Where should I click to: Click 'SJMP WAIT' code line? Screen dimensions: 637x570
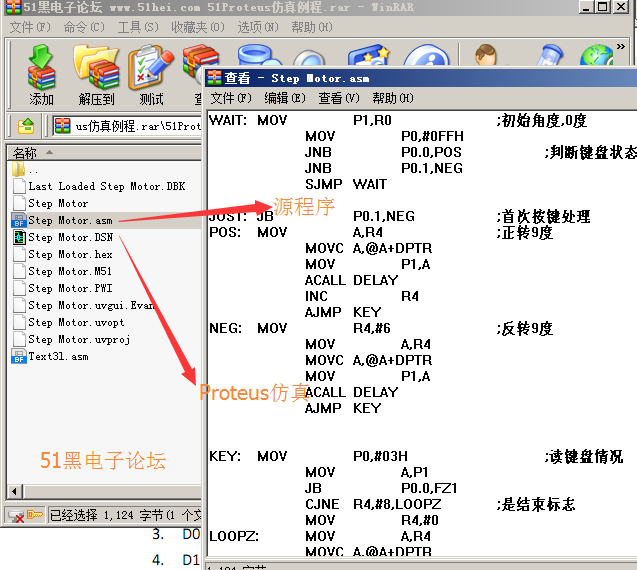tap(346, 184)
